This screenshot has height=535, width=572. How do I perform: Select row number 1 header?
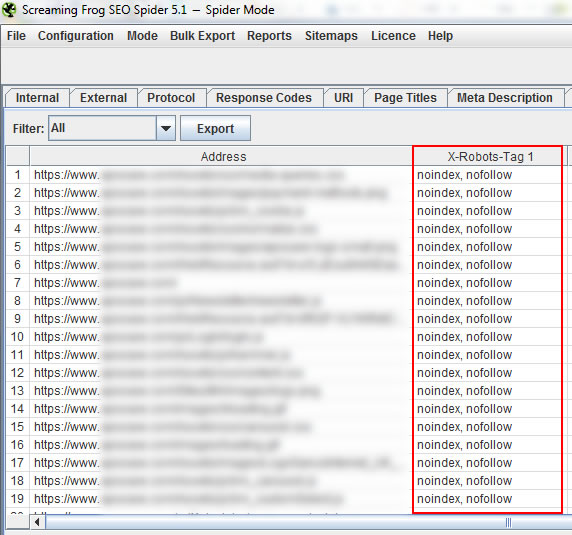point(18,175)
